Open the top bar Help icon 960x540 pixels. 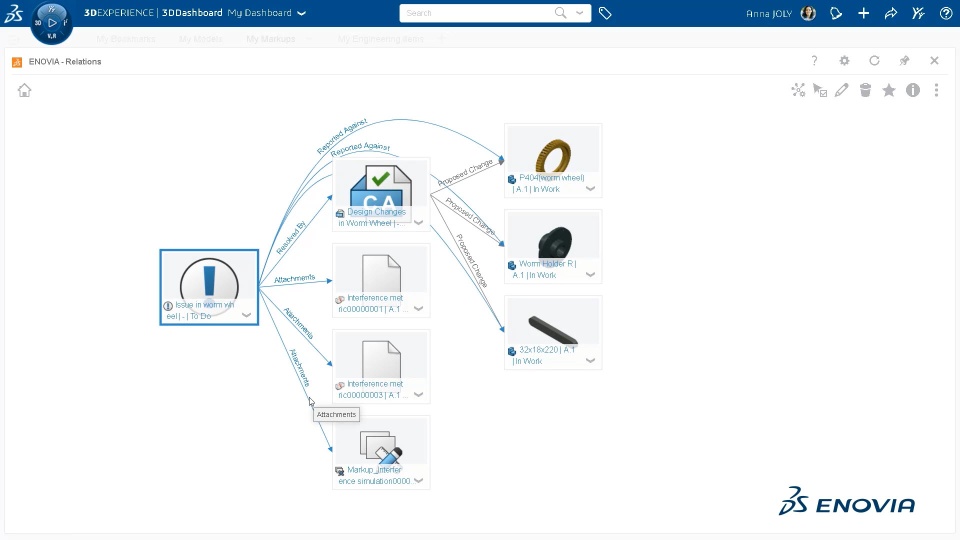coord(946,13)
